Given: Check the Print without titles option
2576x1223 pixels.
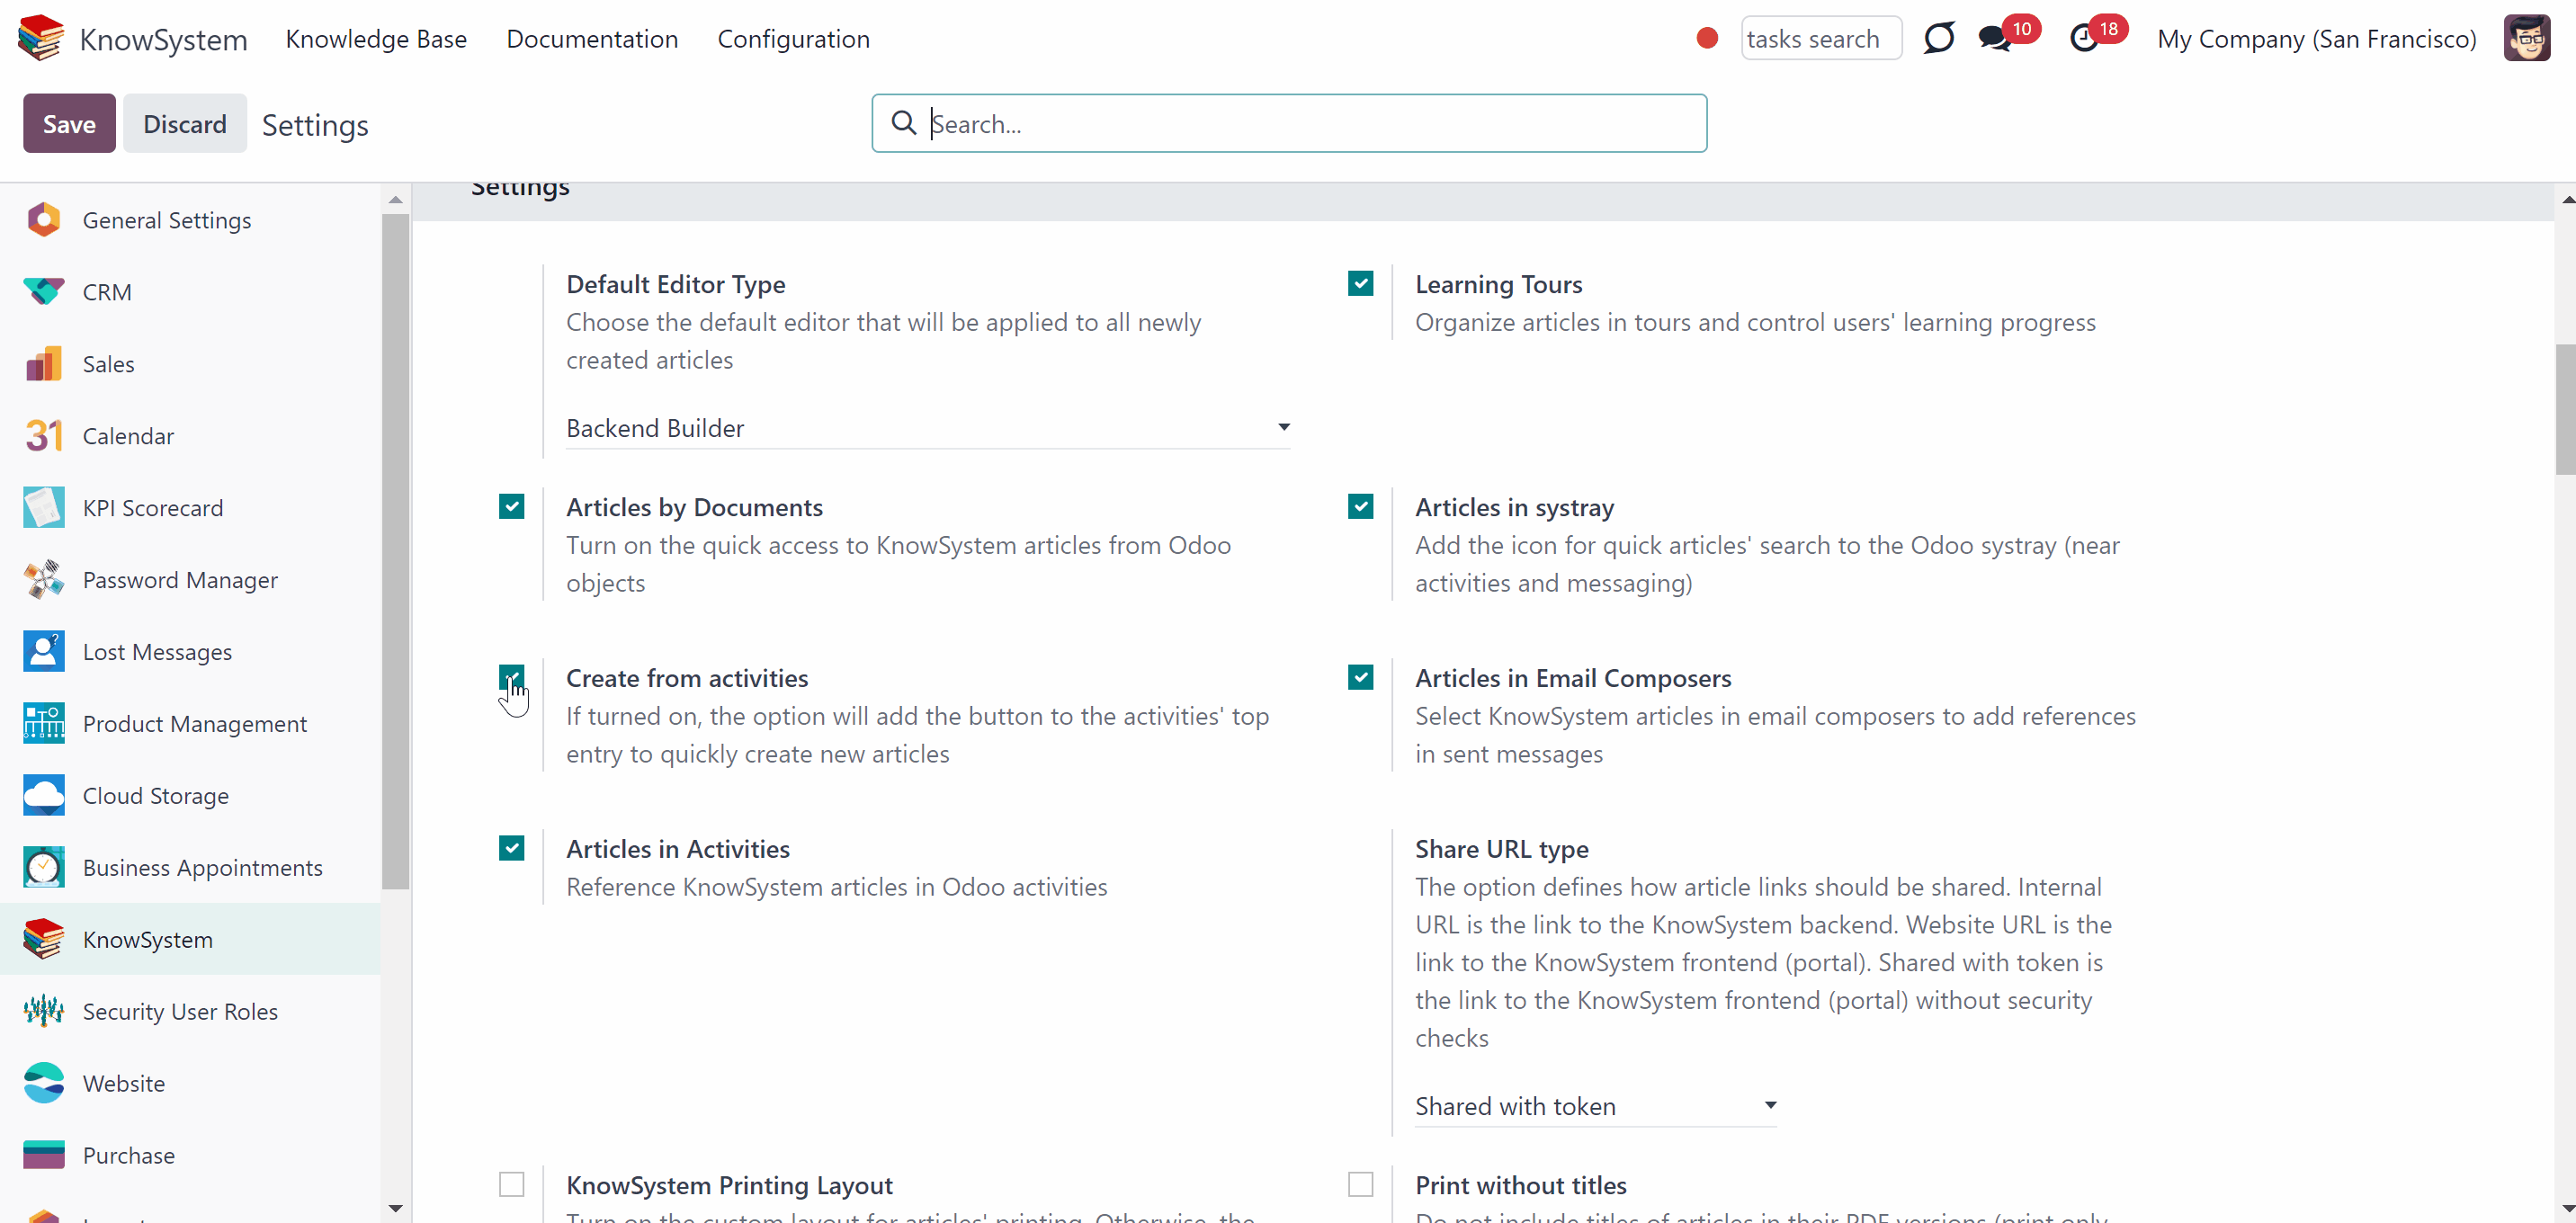Looking at the screenshot, I should coord(1360,1185).
